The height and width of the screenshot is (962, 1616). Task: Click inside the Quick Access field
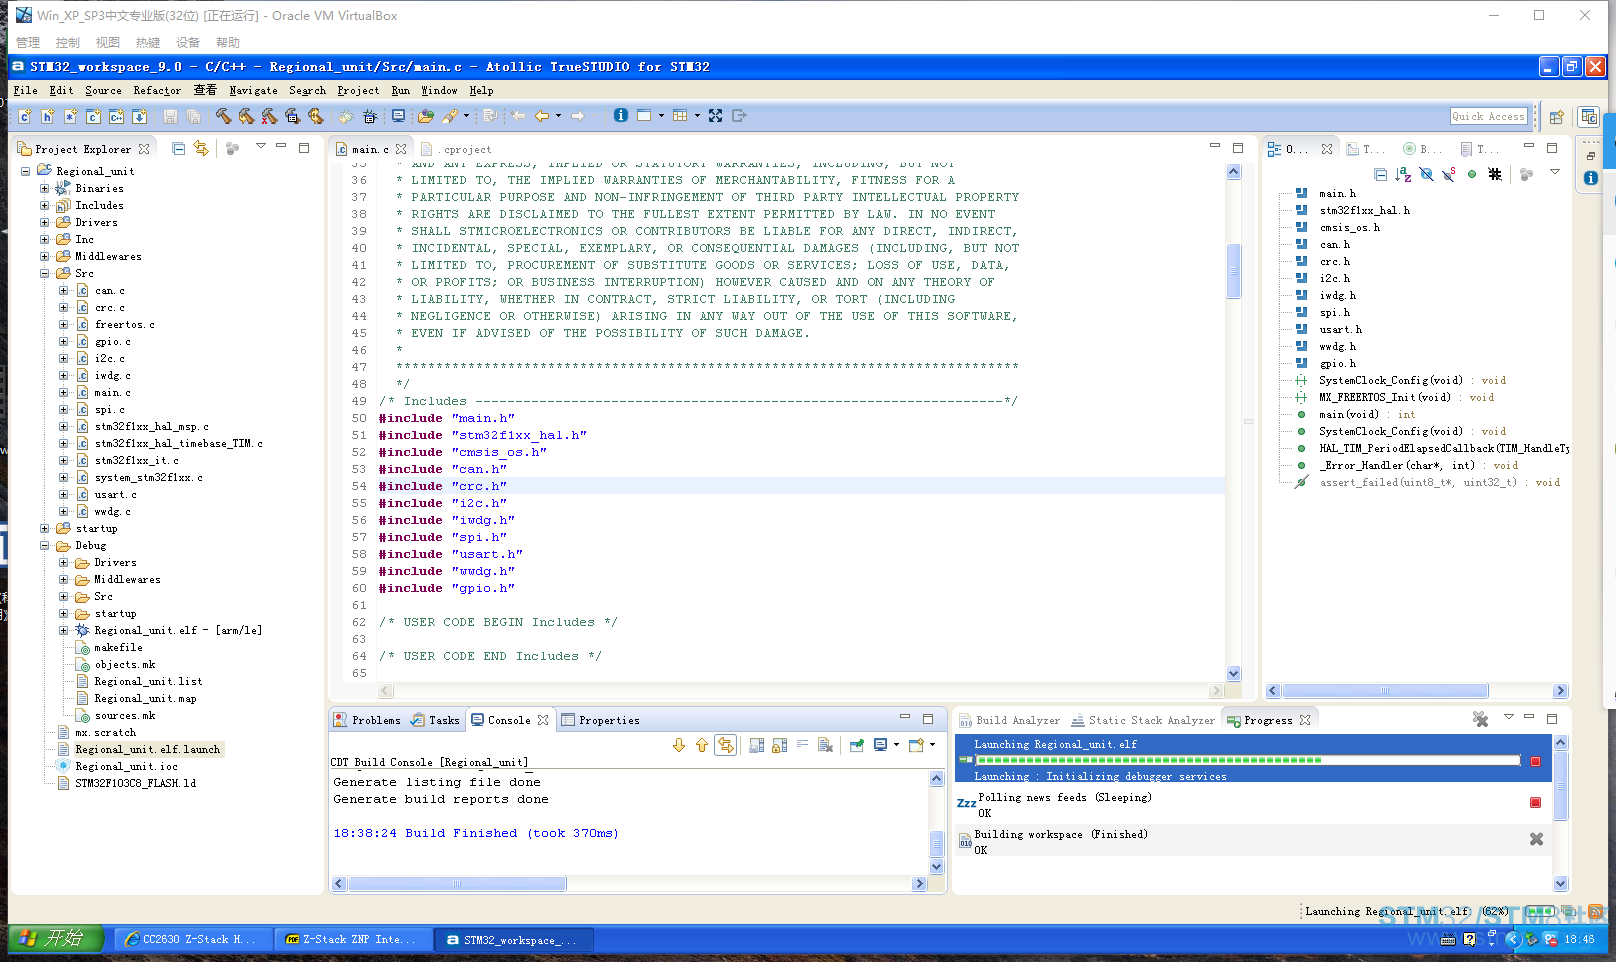click(1490, 116)
